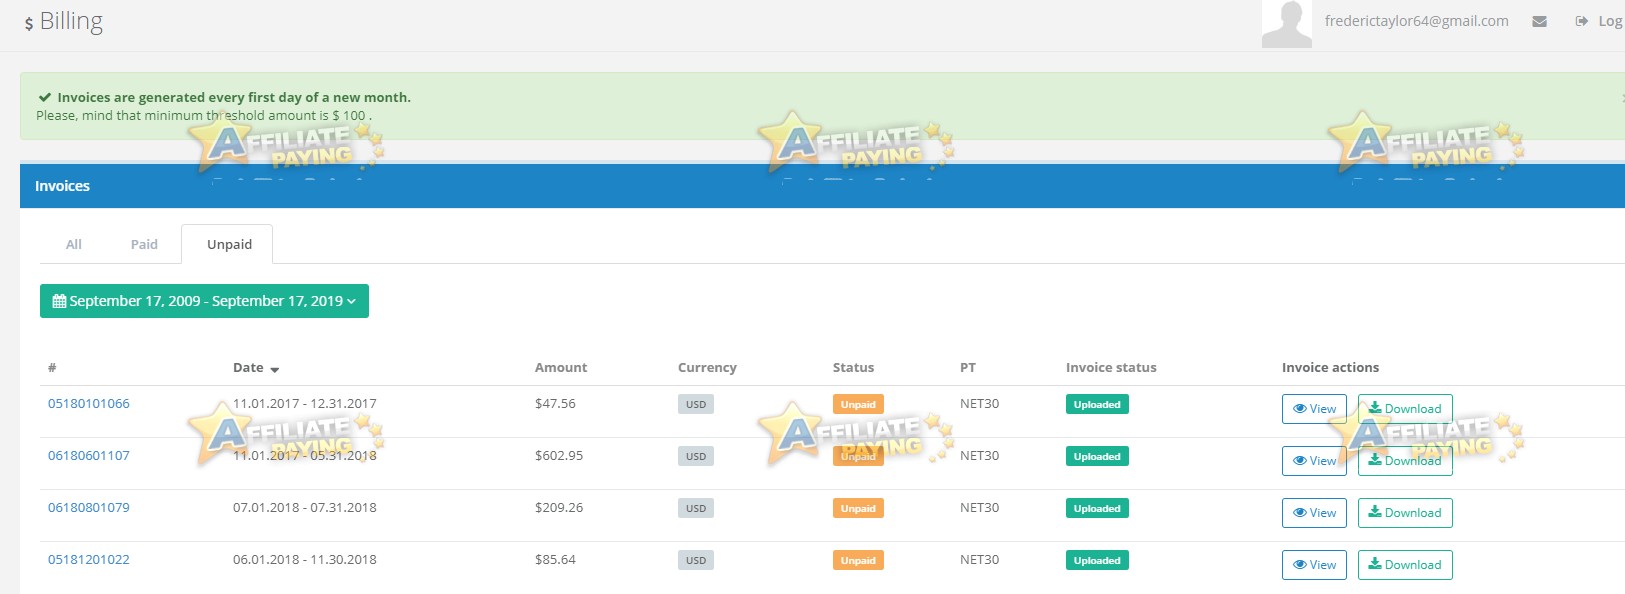
Task: Click NET30 term of invoice 05181201022
Action: pos(980,560)
